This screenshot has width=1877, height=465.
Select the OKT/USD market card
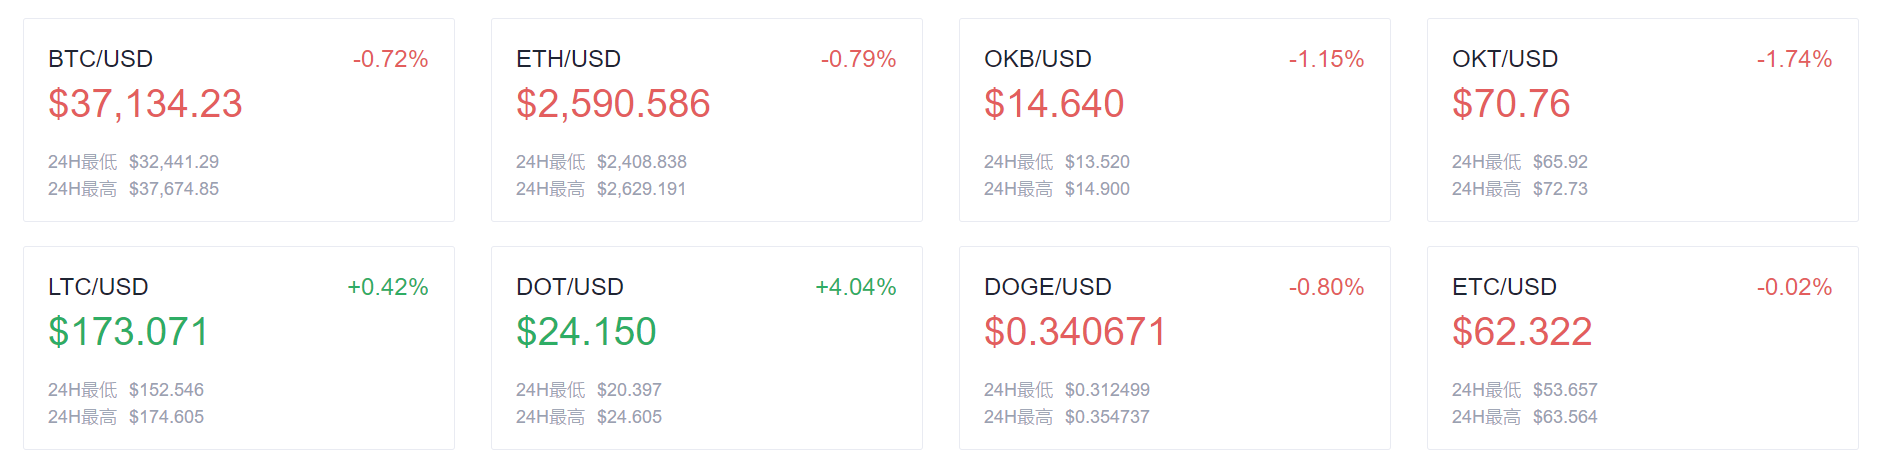[1643, 120]
